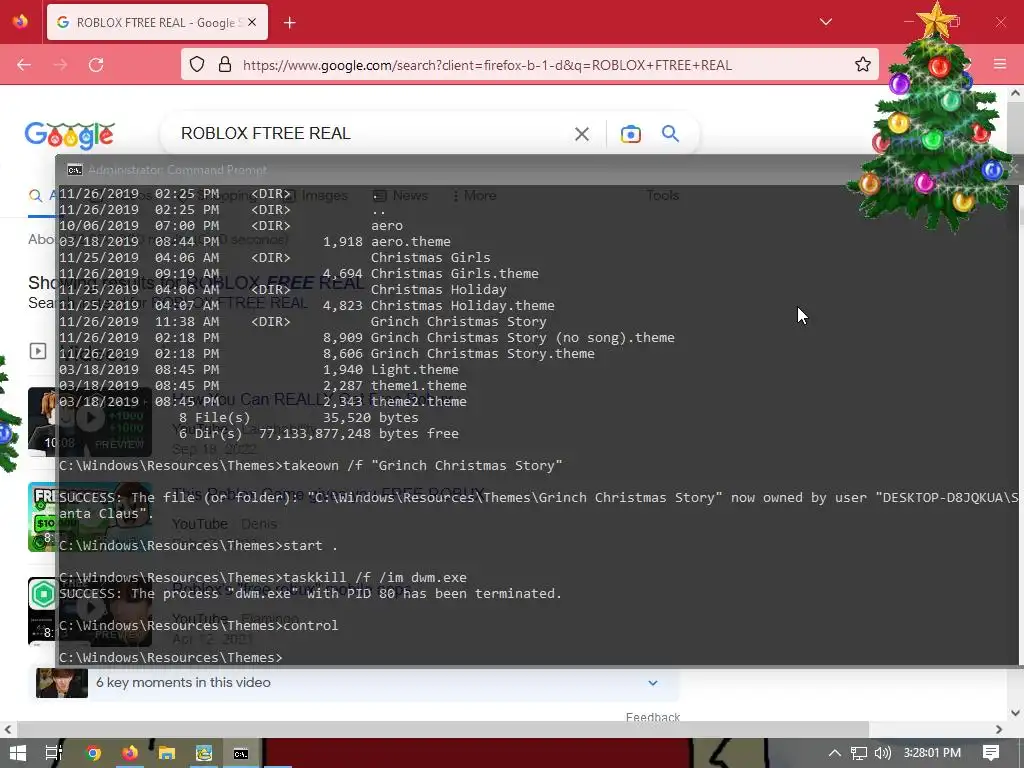
Task: Click 'Christmas Holiday.theme' in console listing
Action: 462,306
